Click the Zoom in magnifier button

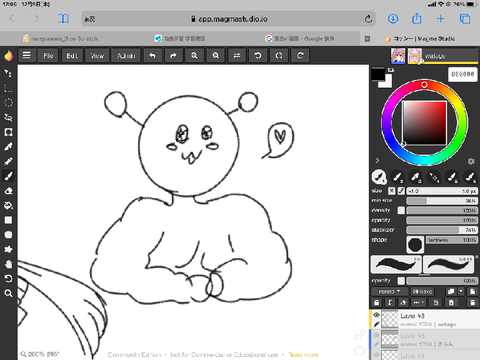194,56
